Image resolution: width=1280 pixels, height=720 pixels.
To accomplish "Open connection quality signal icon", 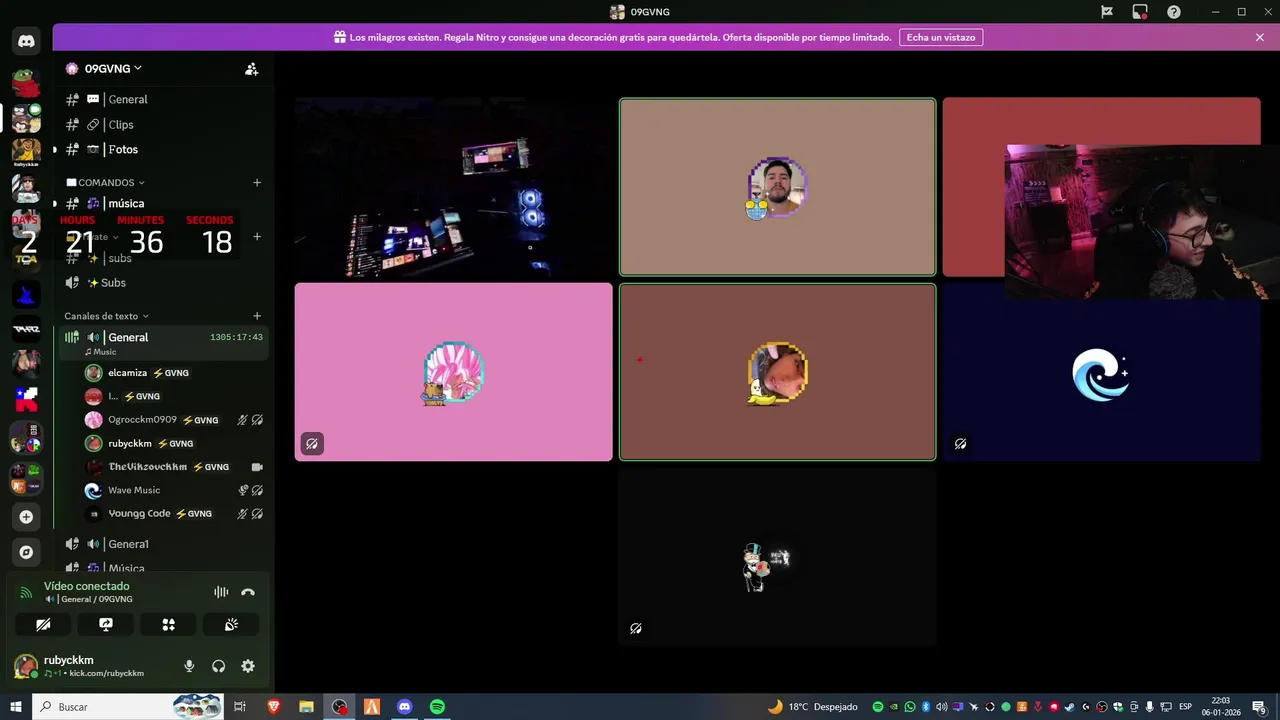I will tap(26, 592).
